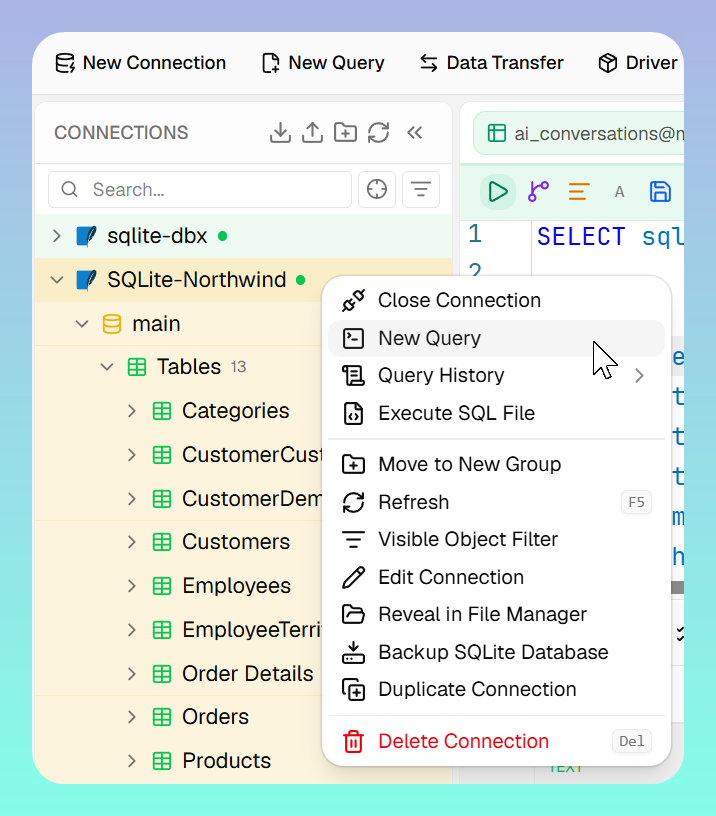Select the main database label
The height and width of the screenshot is (816, 716).
tap(156, 324)
